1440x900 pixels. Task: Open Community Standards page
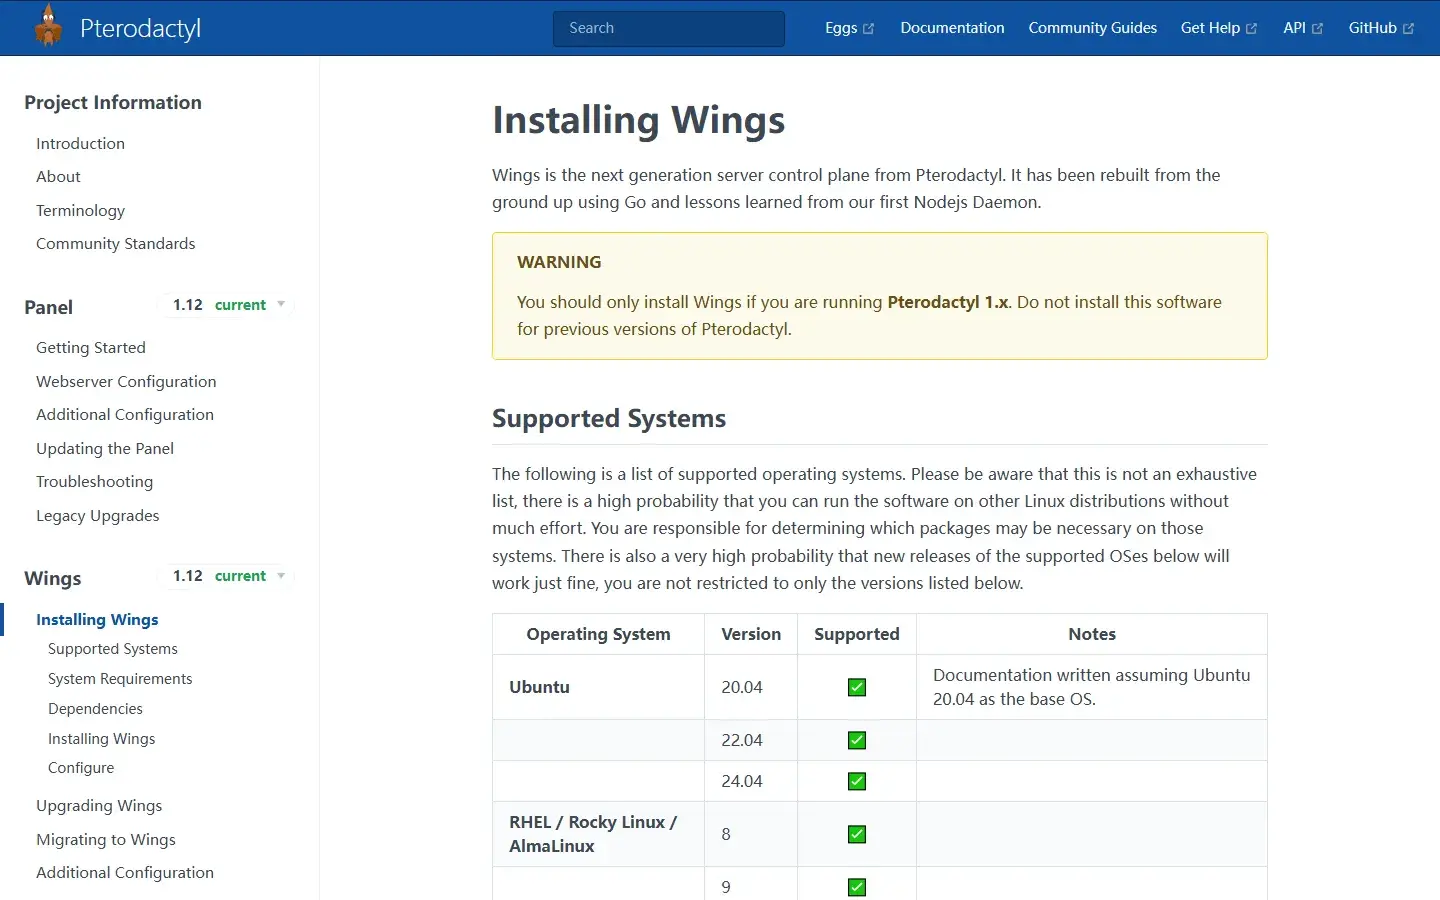(x=115, y=243)
